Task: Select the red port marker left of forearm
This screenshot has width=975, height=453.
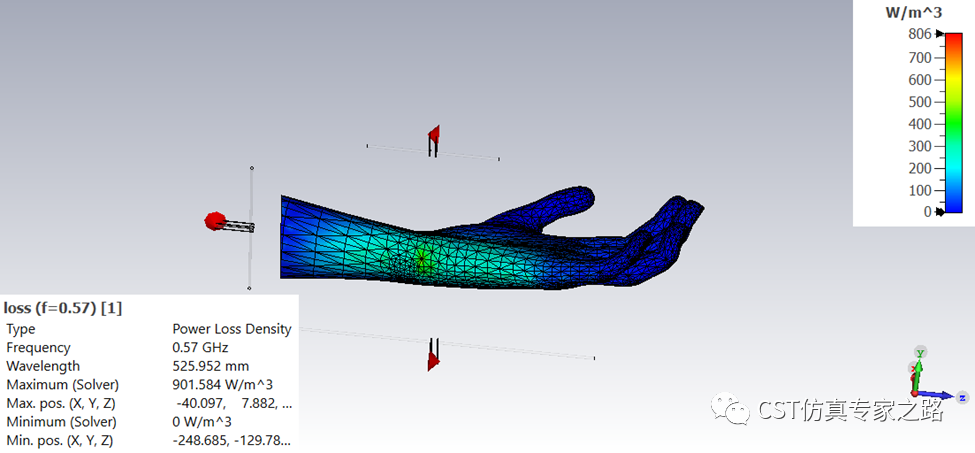Action: [215, 221]
